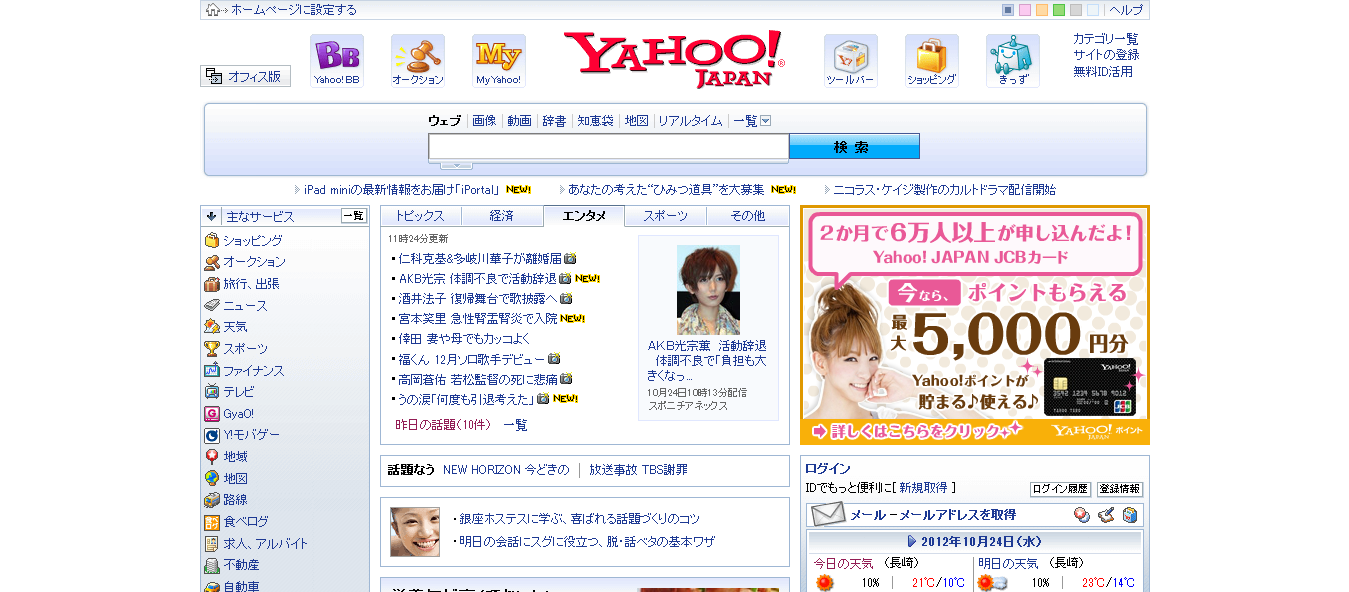Open the Toolbar (ツールバー) cube icon
Viewport: 1349px width, 592px height.
coord(850,61)
